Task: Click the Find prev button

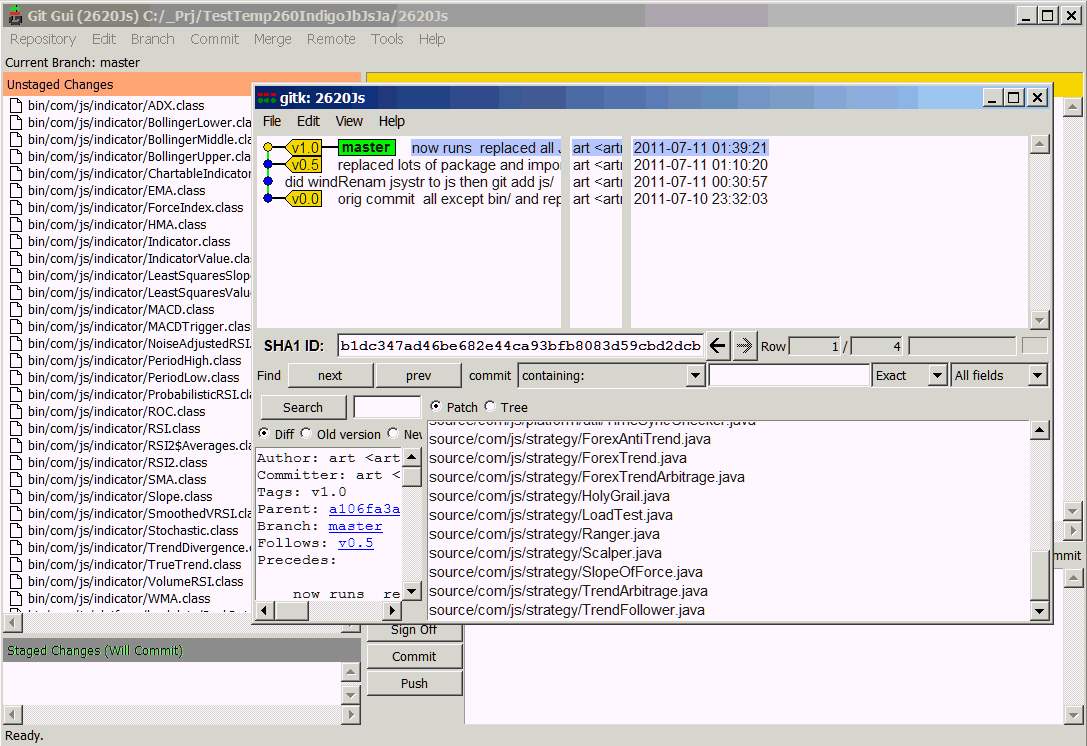Action: click(418, 375)
